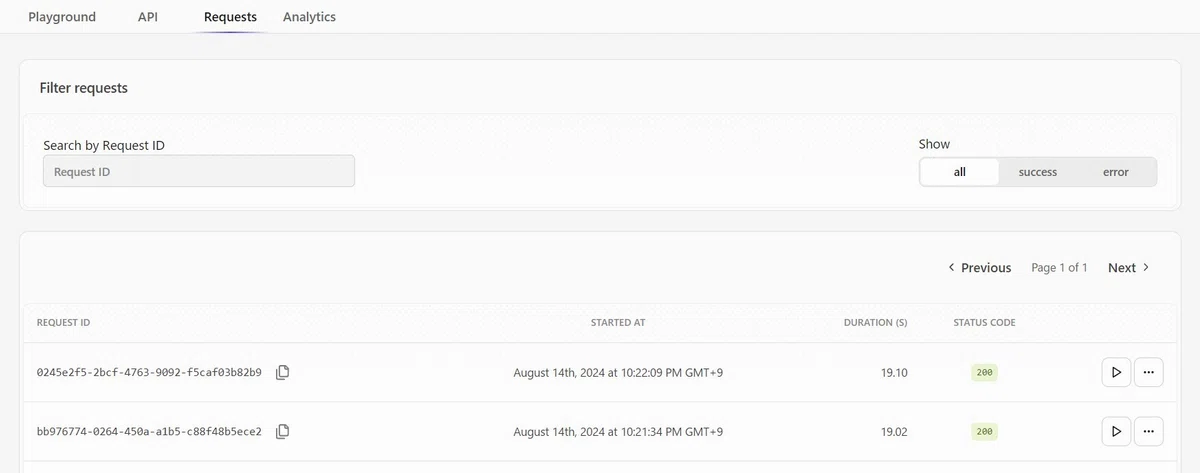Select request ID 0245e2f5-2bcf text
1200x473 pixels.
tap(149, 372)
